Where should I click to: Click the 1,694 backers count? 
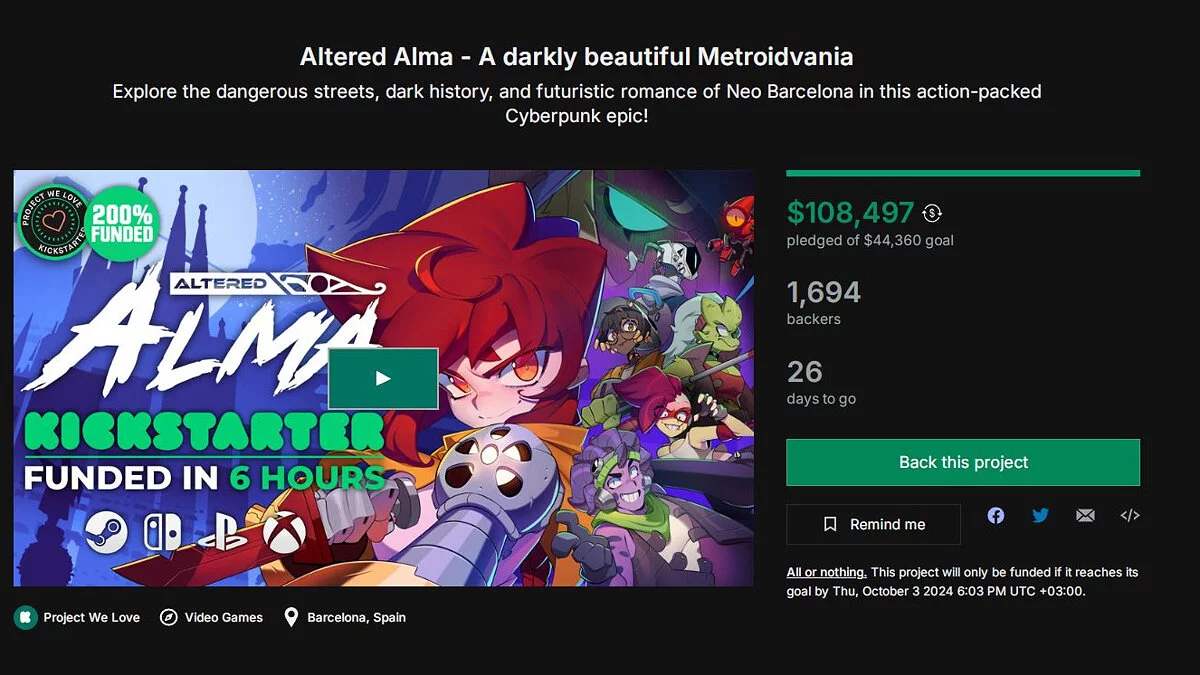(x=823, y=292)
